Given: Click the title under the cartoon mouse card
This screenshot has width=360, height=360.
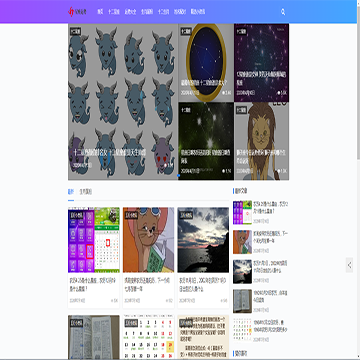Looking at the screenshot, I should [148, 285].
